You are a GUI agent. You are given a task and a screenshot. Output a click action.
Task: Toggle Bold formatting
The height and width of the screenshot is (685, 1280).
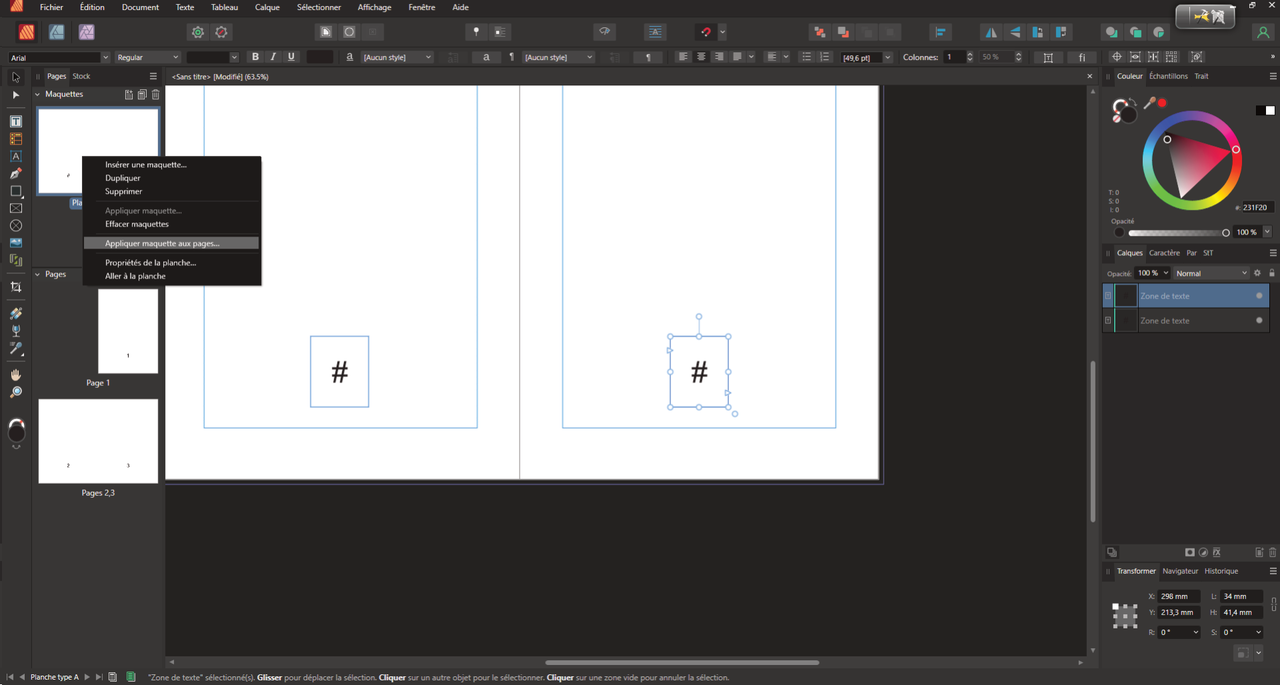click(x=255, y=57)
